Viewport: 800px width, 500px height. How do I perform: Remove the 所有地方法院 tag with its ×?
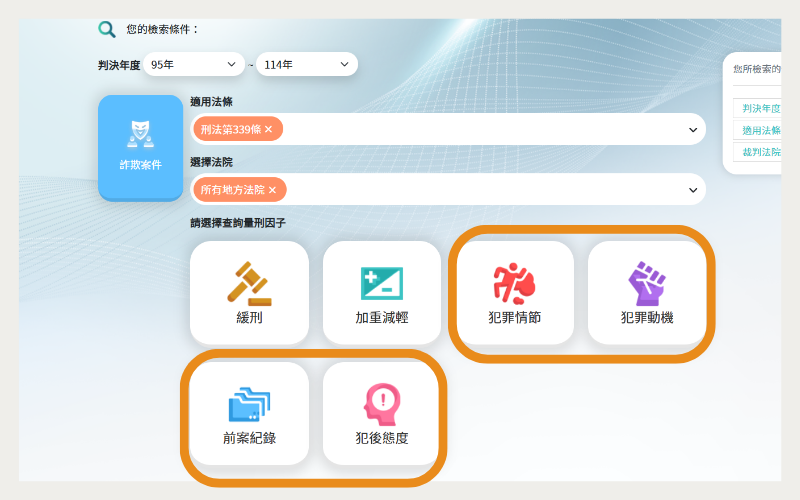(x=272, y=190)
